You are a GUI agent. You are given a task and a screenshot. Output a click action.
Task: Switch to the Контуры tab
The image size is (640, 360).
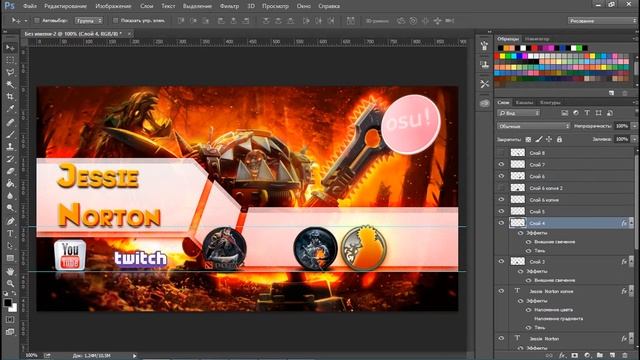coord(550,102)
